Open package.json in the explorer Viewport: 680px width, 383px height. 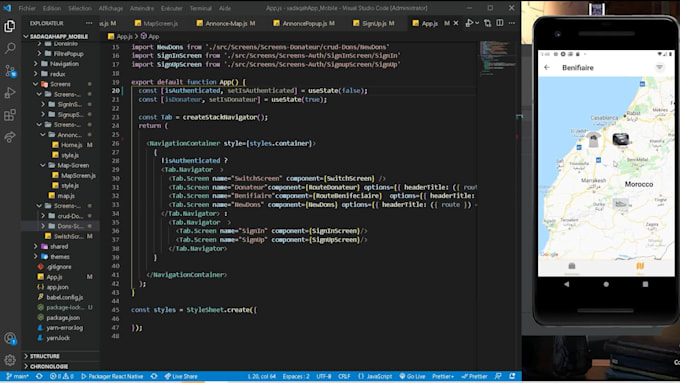(60, 318)
